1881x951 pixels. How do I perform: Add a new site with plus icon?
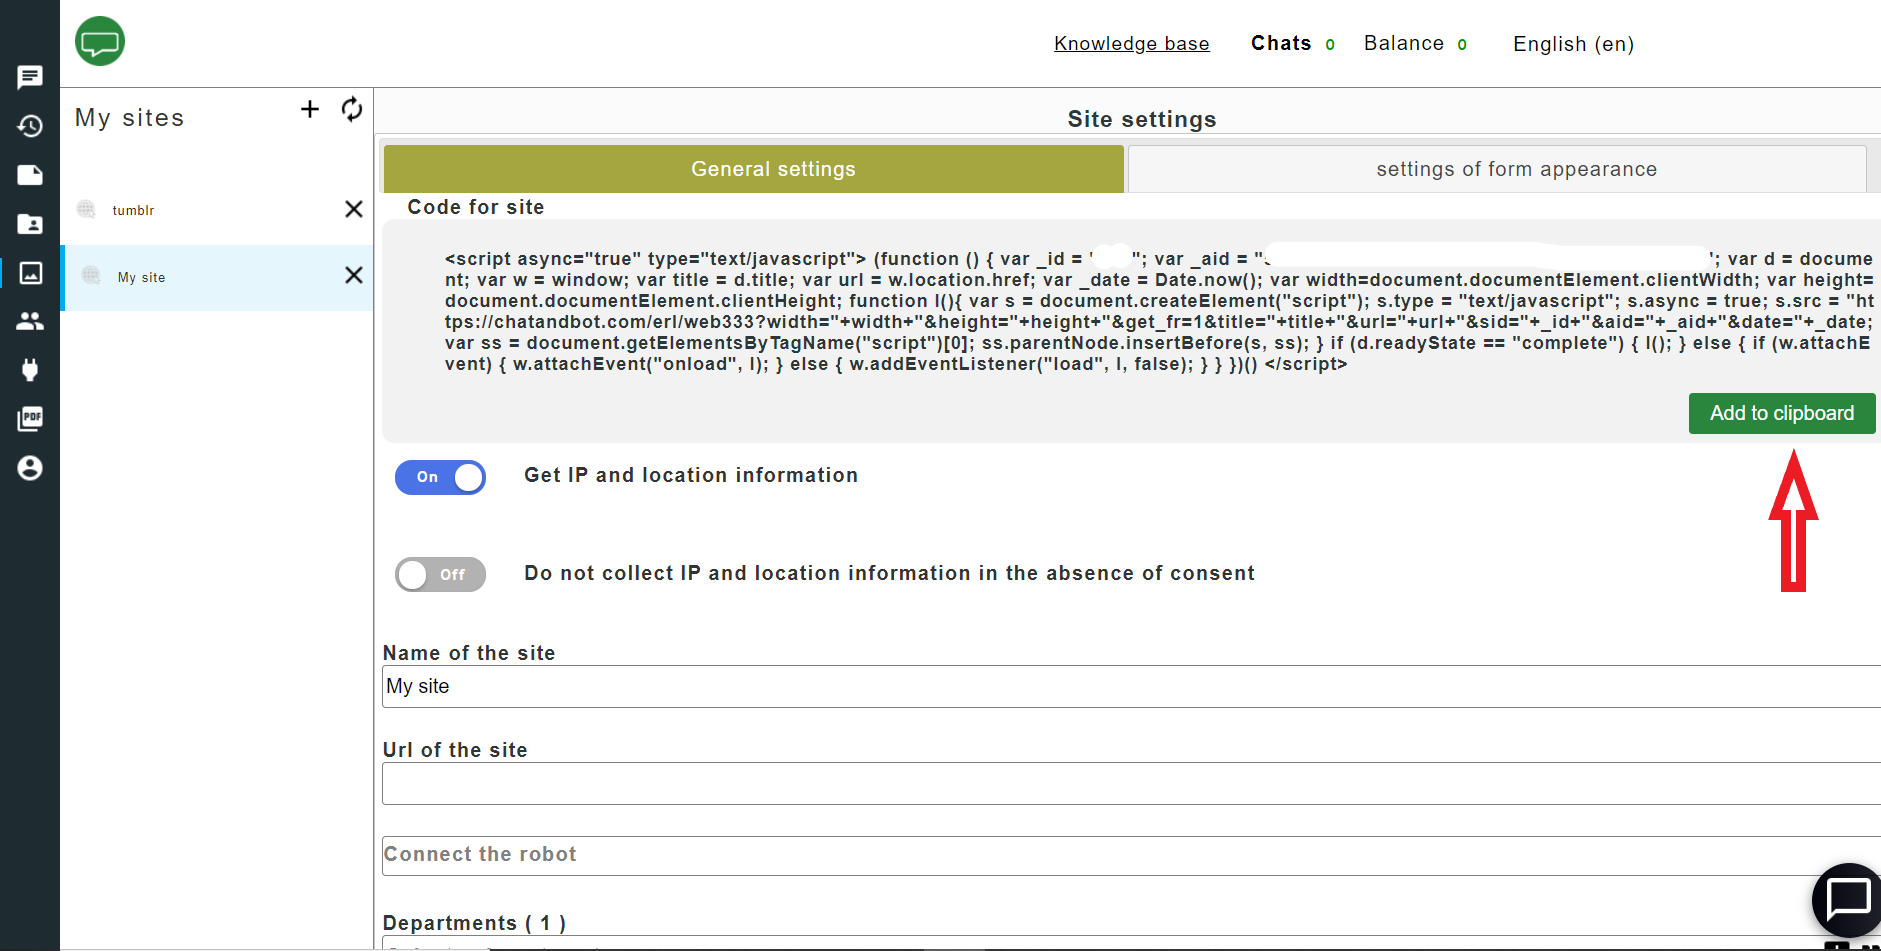click(310, 109)
